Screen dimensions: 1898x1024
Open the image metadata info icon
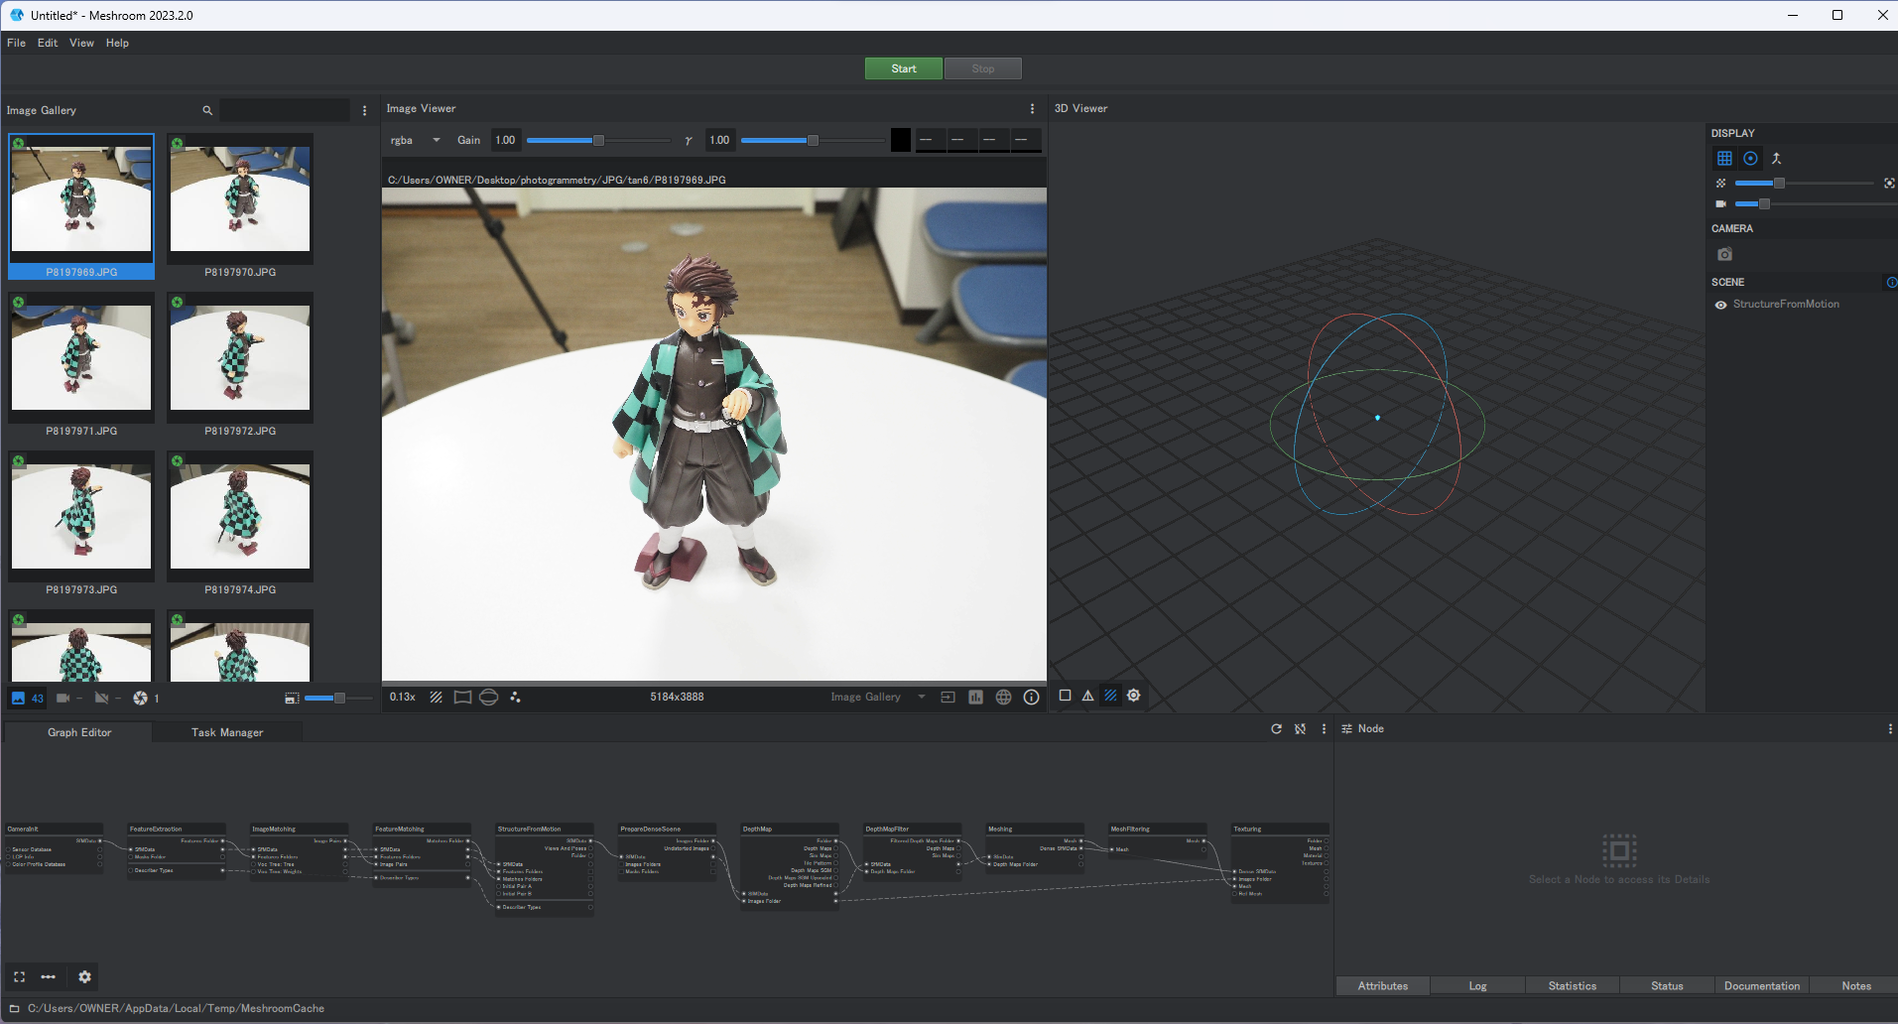(1031, 697)
